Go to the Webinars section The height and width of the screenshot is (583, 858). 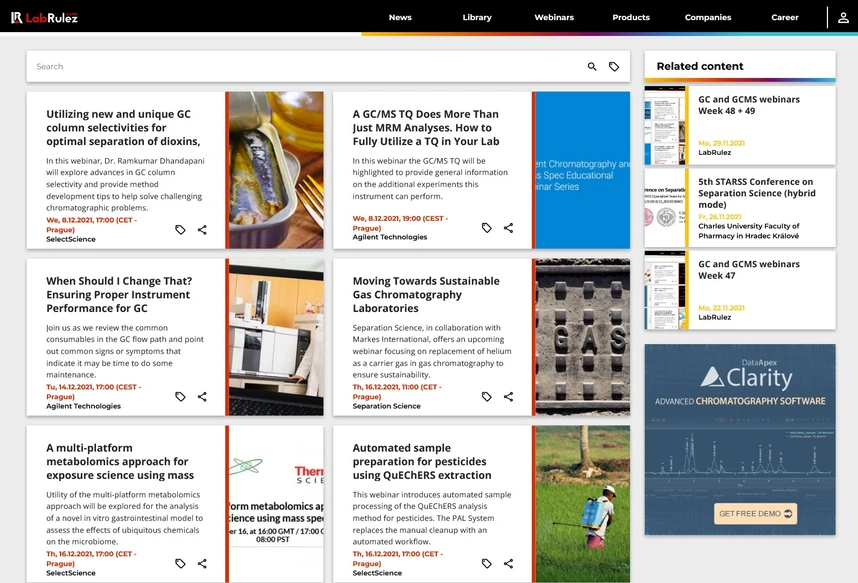click(x=554, y=18)
